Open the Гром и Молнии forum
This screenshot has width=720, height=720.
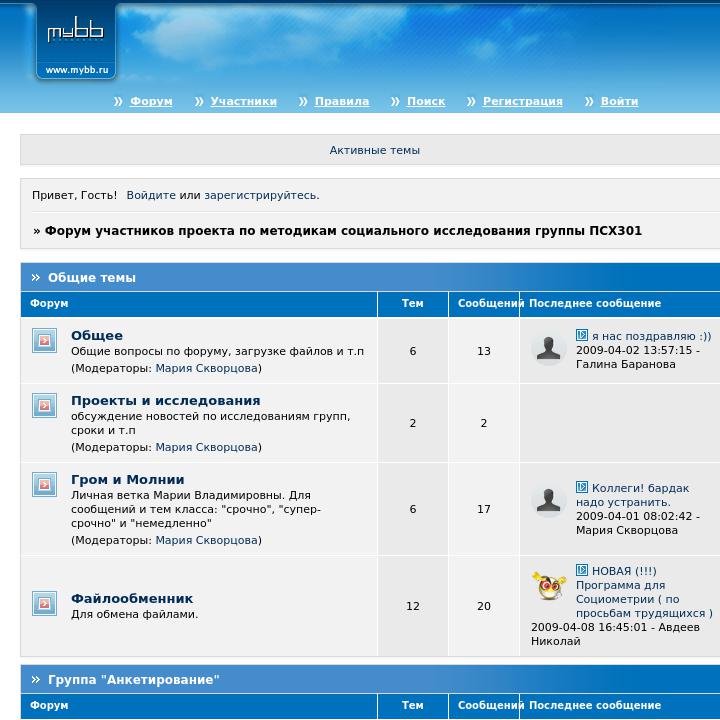pos(128,479)
